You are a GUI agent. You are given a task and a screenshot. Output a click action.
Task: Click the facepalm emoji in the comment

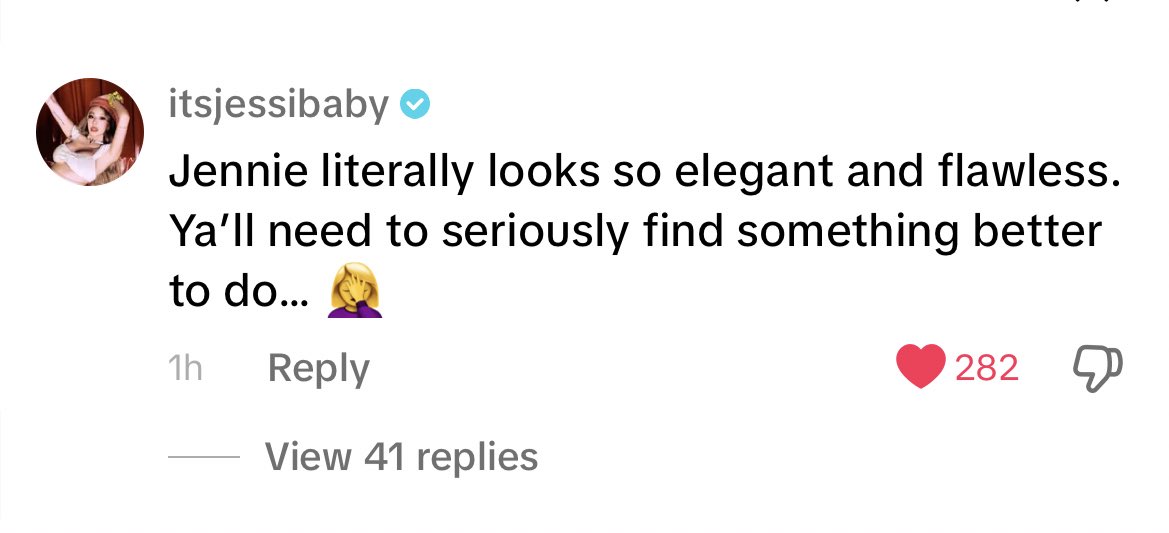[x=356, y=294]
